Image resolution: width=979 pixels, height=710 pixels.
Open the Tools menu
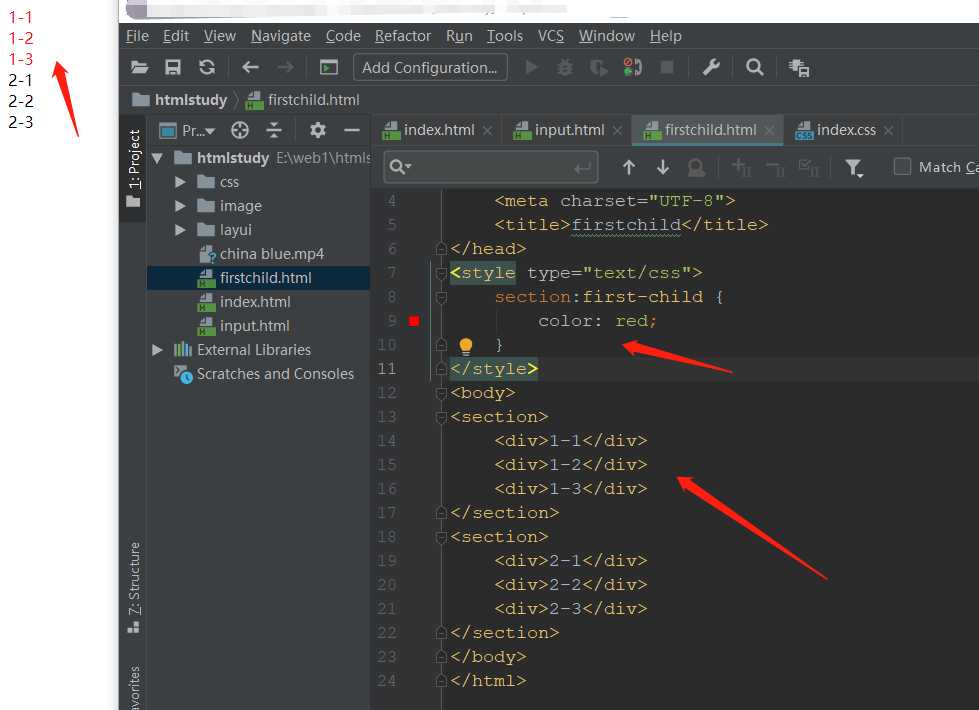tap(505, 36)
